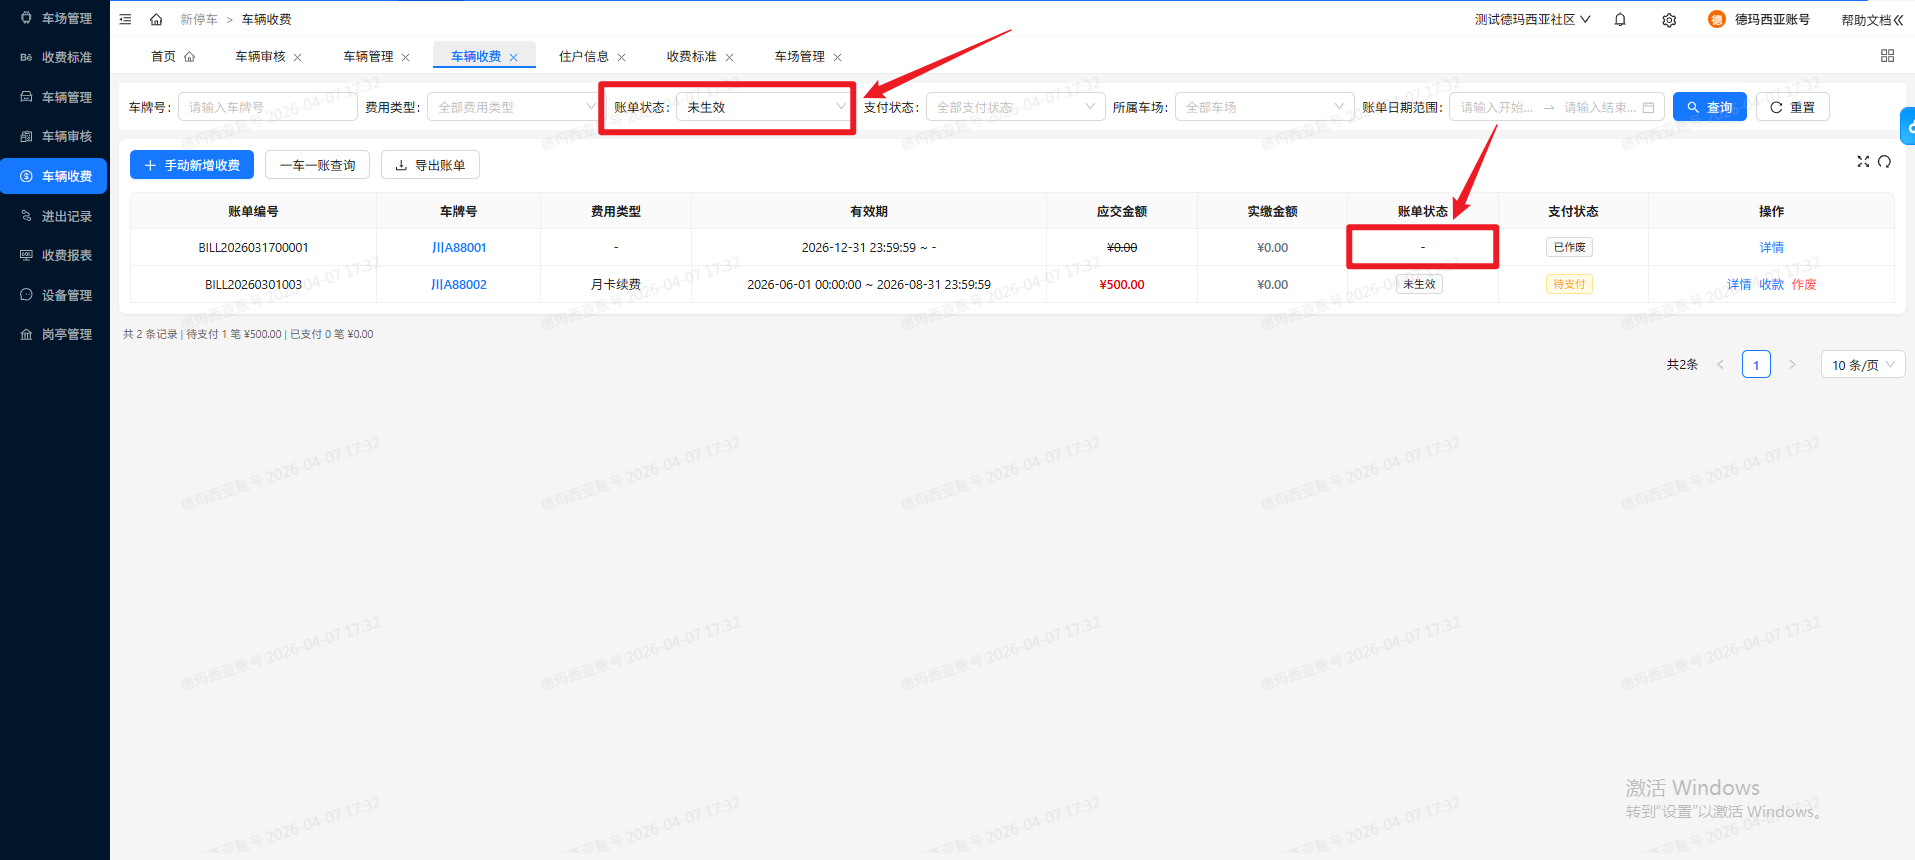This screenshot has width=1915, height=860.
Task: Click the 查询 search button
Action: [x=1709, y=107]
